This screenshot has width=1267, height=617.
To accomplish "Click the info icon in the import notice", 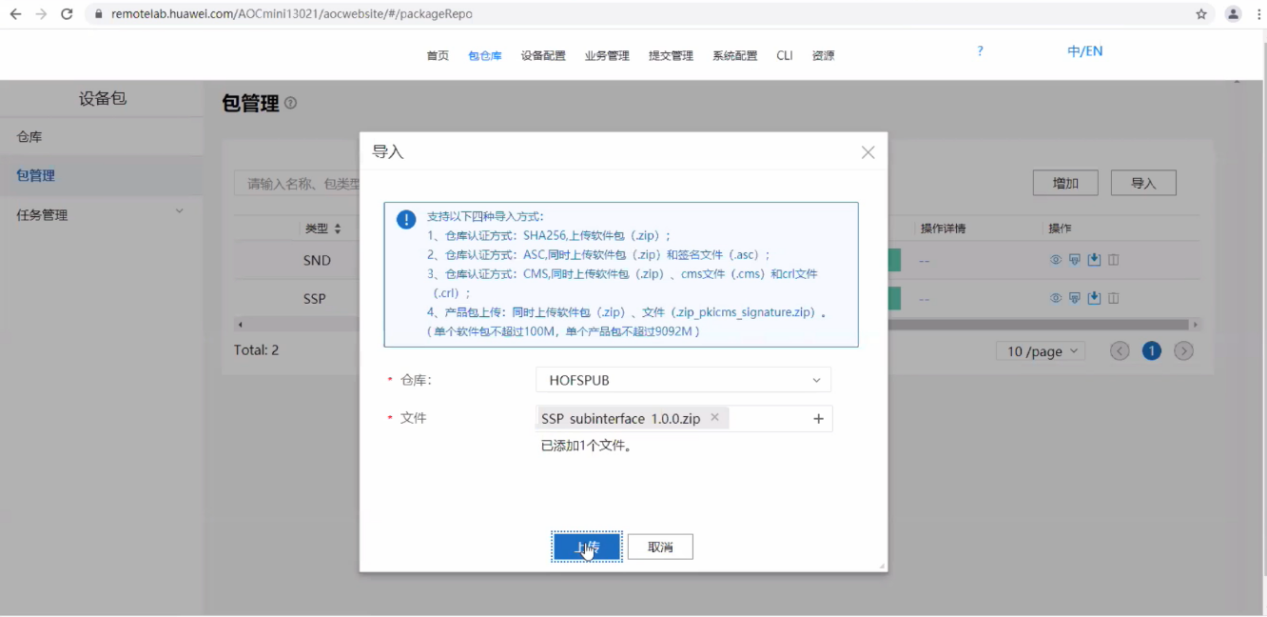I will pyautogui.click(x=406, y=220).
